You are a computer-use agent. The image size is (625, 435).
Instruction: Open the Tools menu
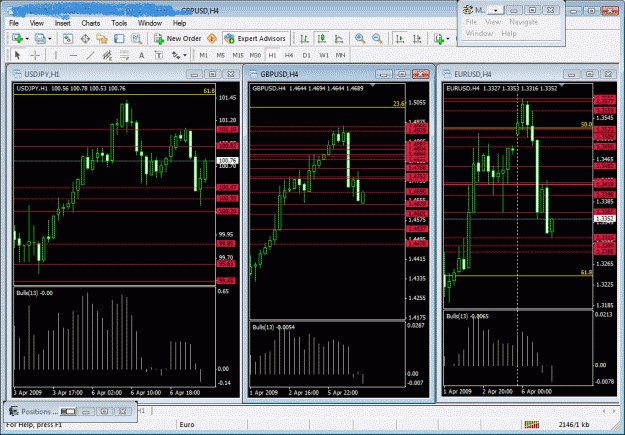point(119,23)
